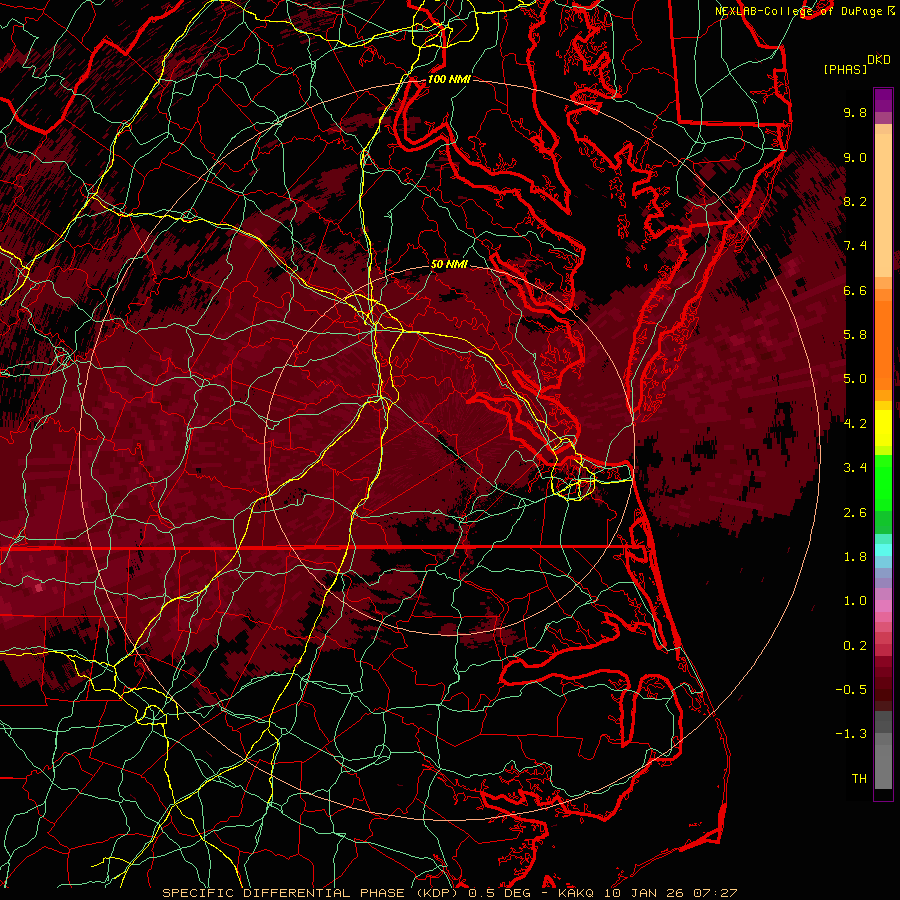Click the 4.2 legend value
This screenshot has width=900, height=900.
855,424
